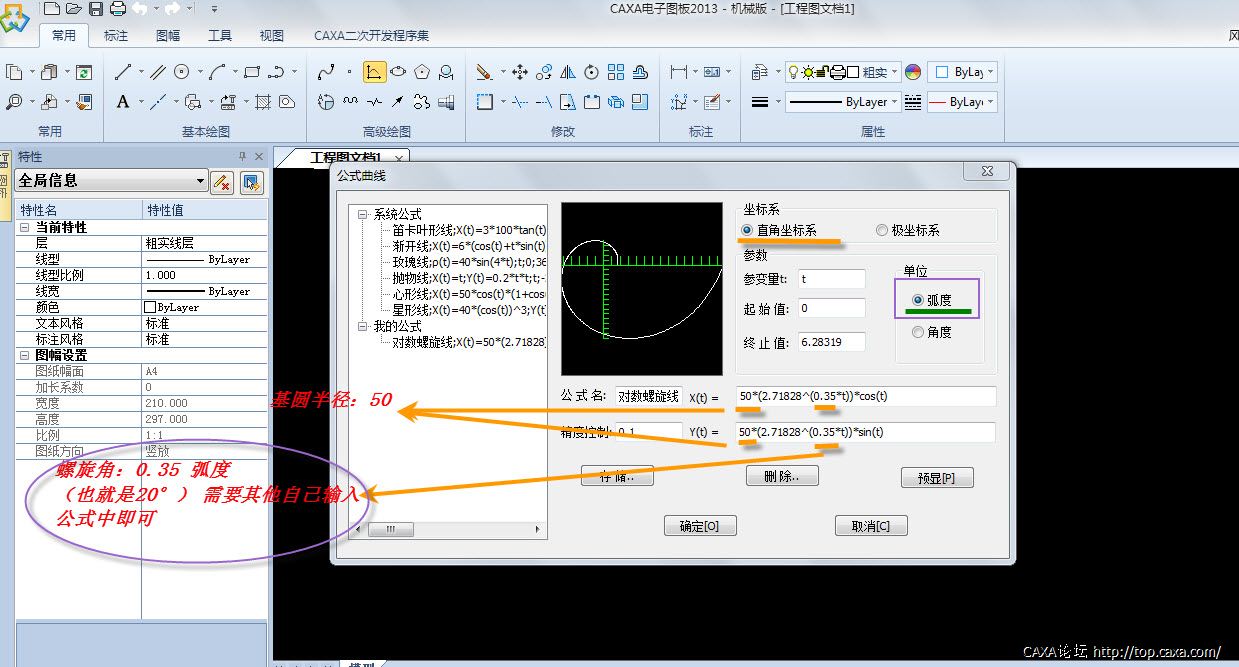The width and height of the screenshot is (1239, 667).
Task: Select the spline curve tool
Action: point(326,72)
